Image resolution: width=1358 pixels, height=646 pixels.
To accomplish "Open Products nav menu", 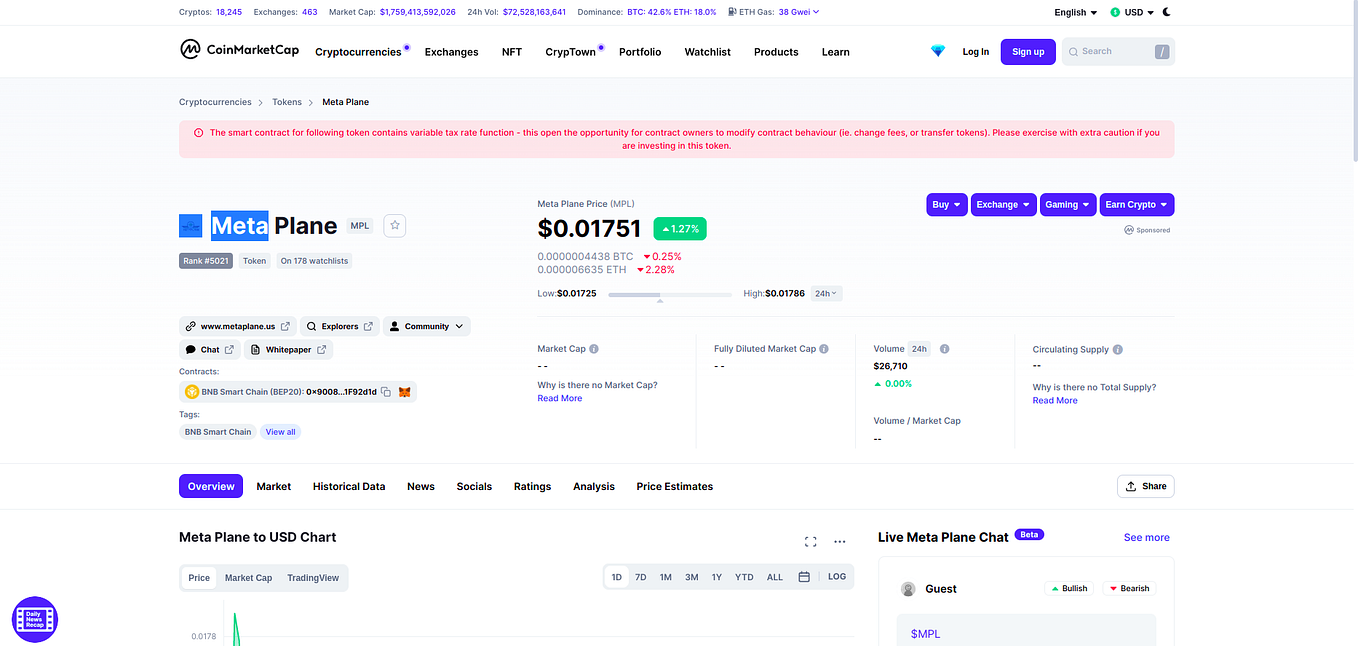I will tap(776, 52).
